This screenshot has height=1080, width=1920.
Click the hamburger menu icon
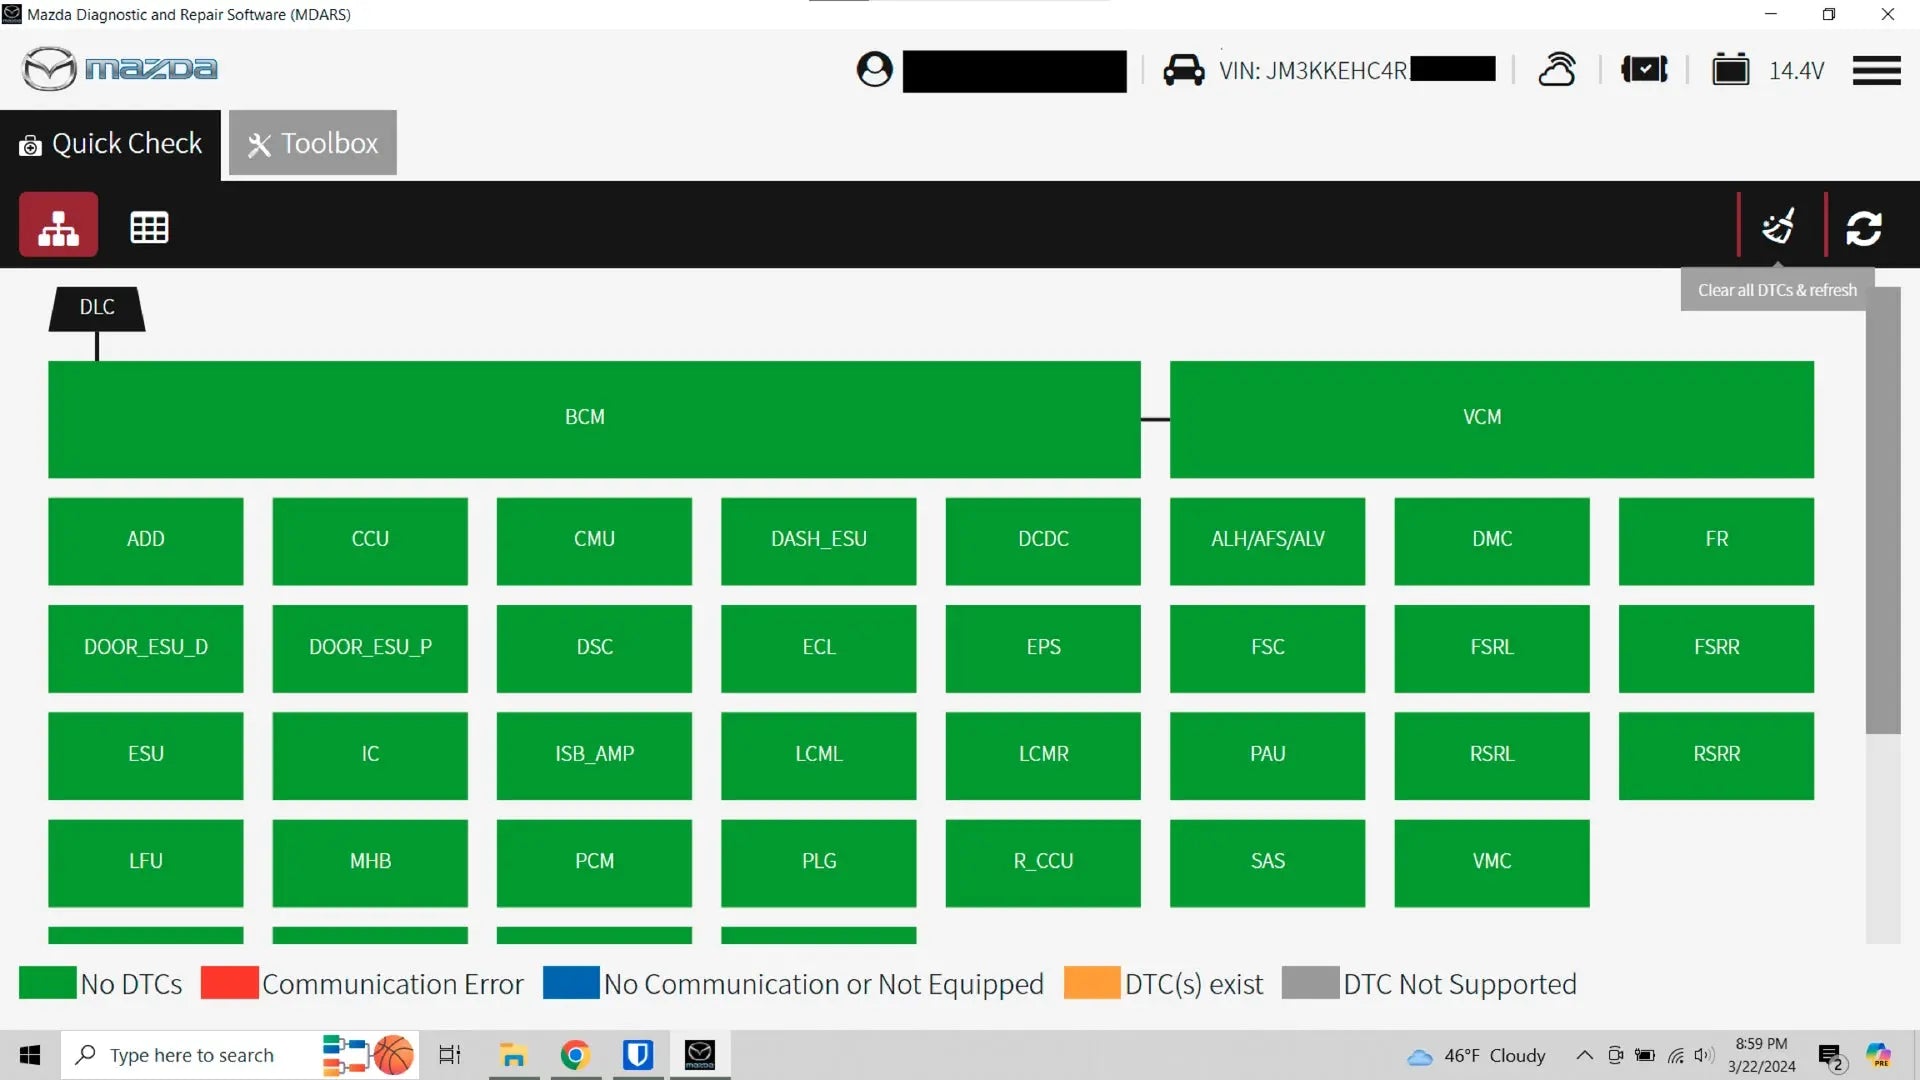point(1876,70)
